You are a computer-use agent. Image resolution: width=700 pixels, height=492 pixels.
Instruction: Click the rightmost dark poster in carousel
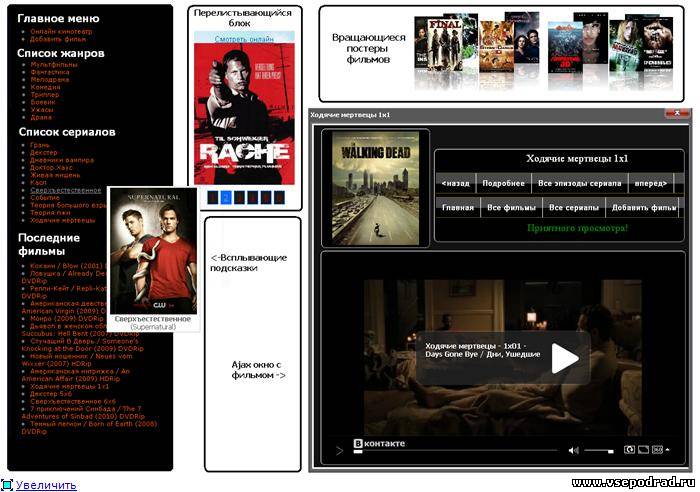click(x=657, y=43)
